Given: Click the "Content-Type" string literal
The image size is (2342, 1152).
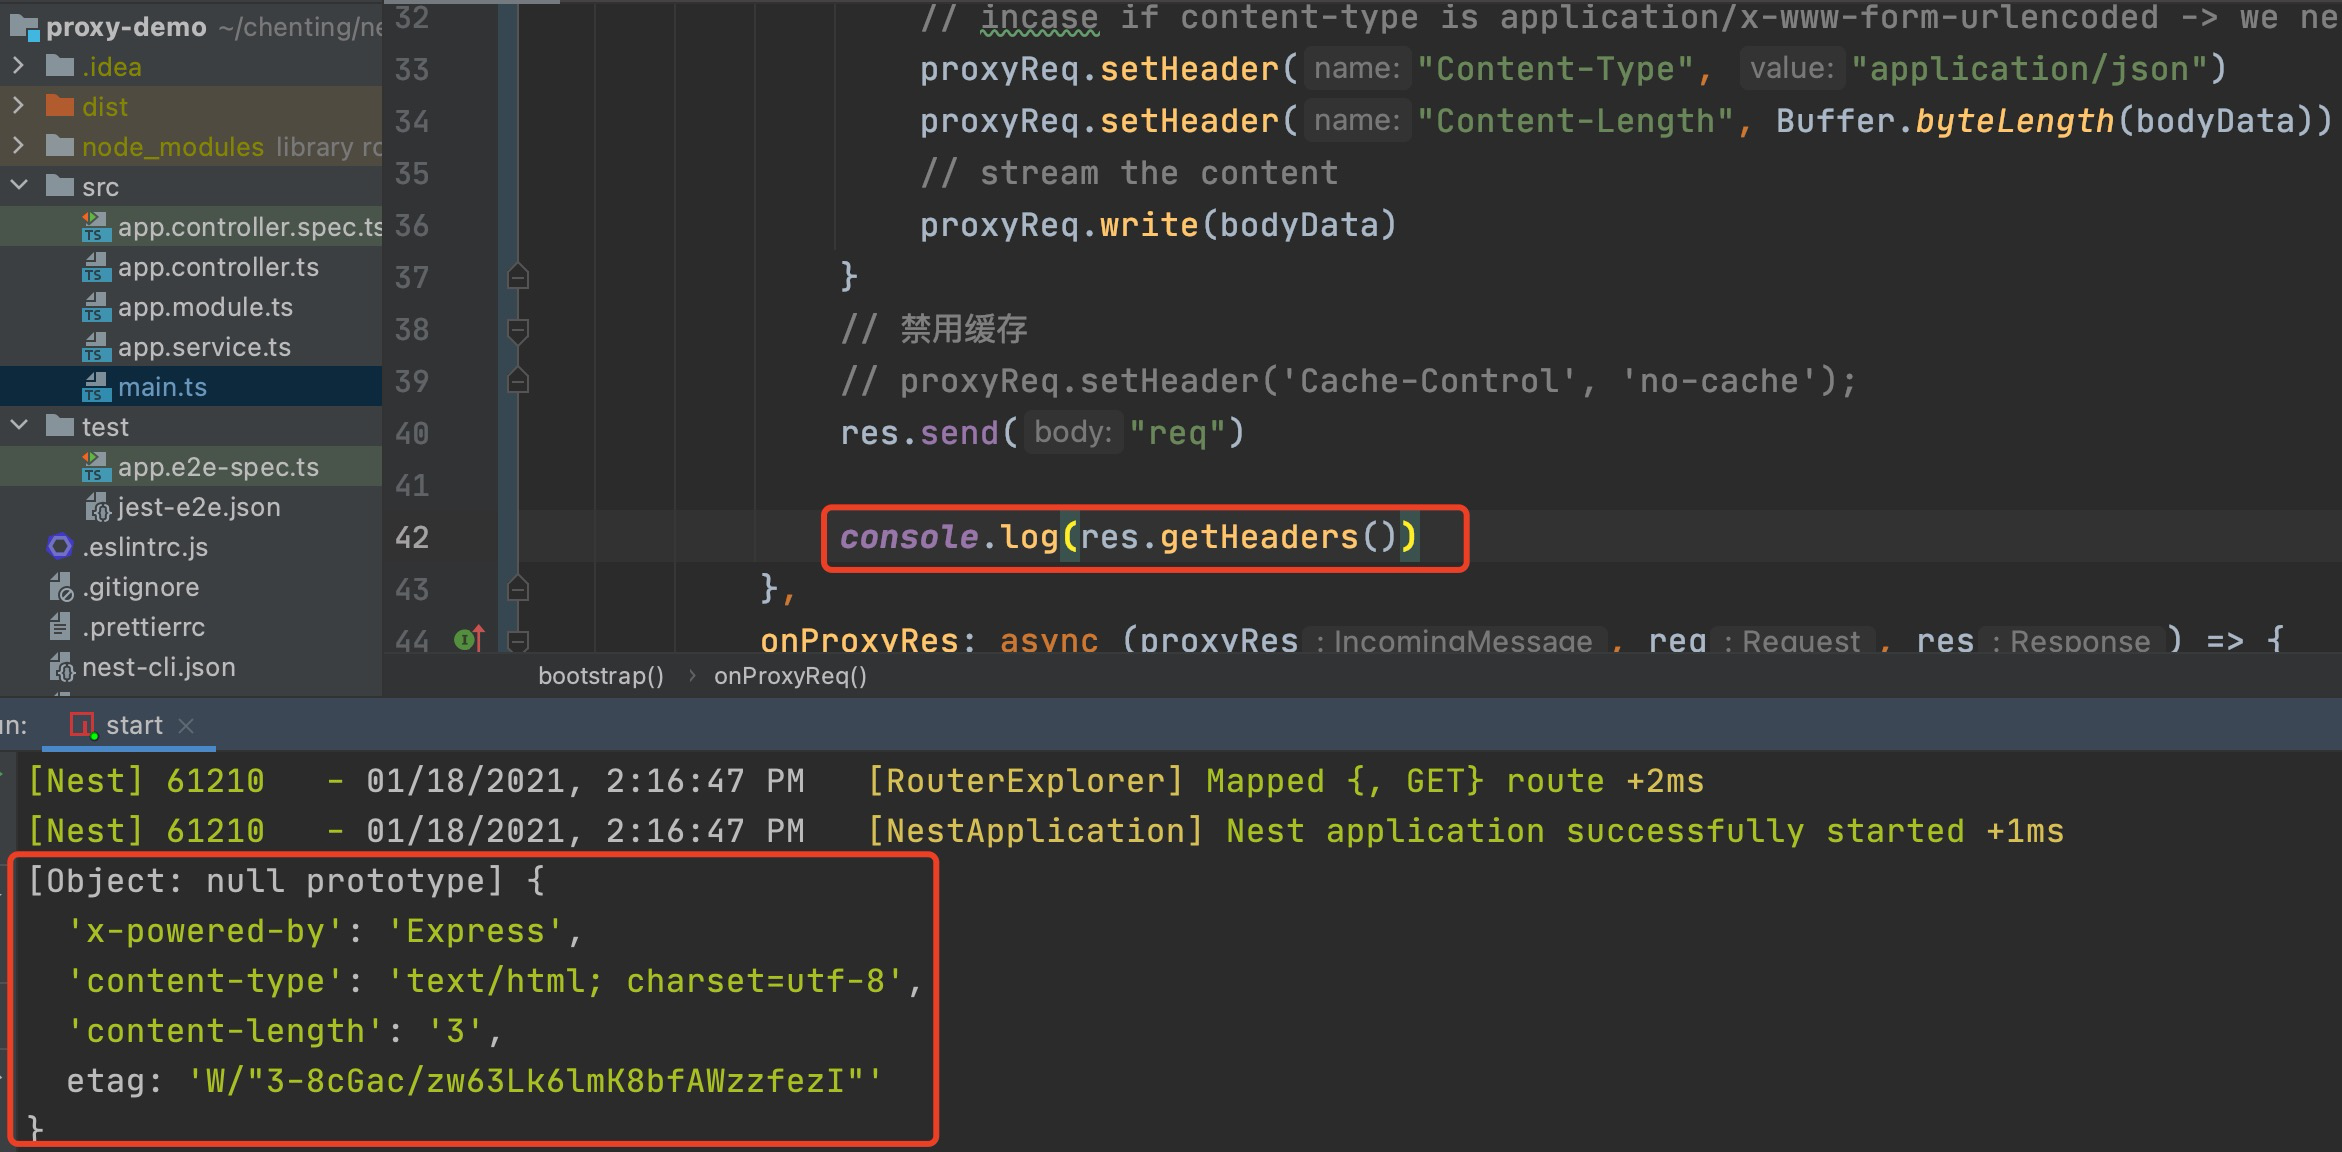Looking at the screenshot, I should point(1555,69).
